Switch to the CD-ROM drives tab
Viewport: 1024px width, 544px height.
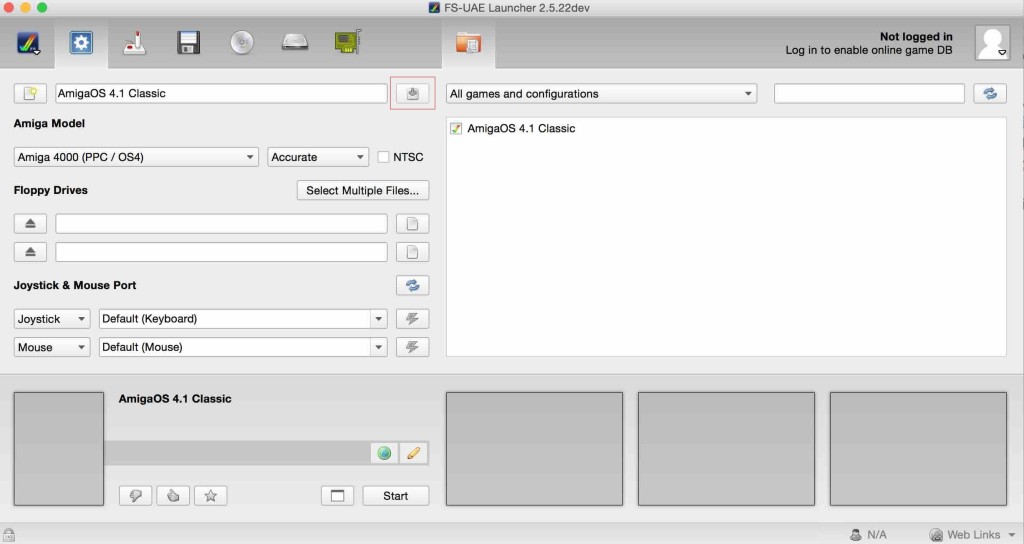tap(242, 43)
